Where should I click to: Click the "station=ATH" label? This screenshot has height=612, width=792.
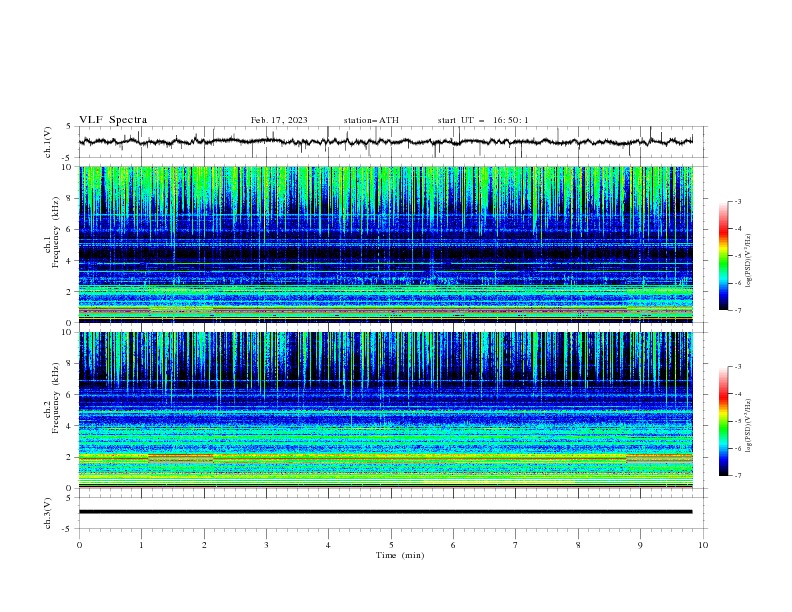[371, 120]
